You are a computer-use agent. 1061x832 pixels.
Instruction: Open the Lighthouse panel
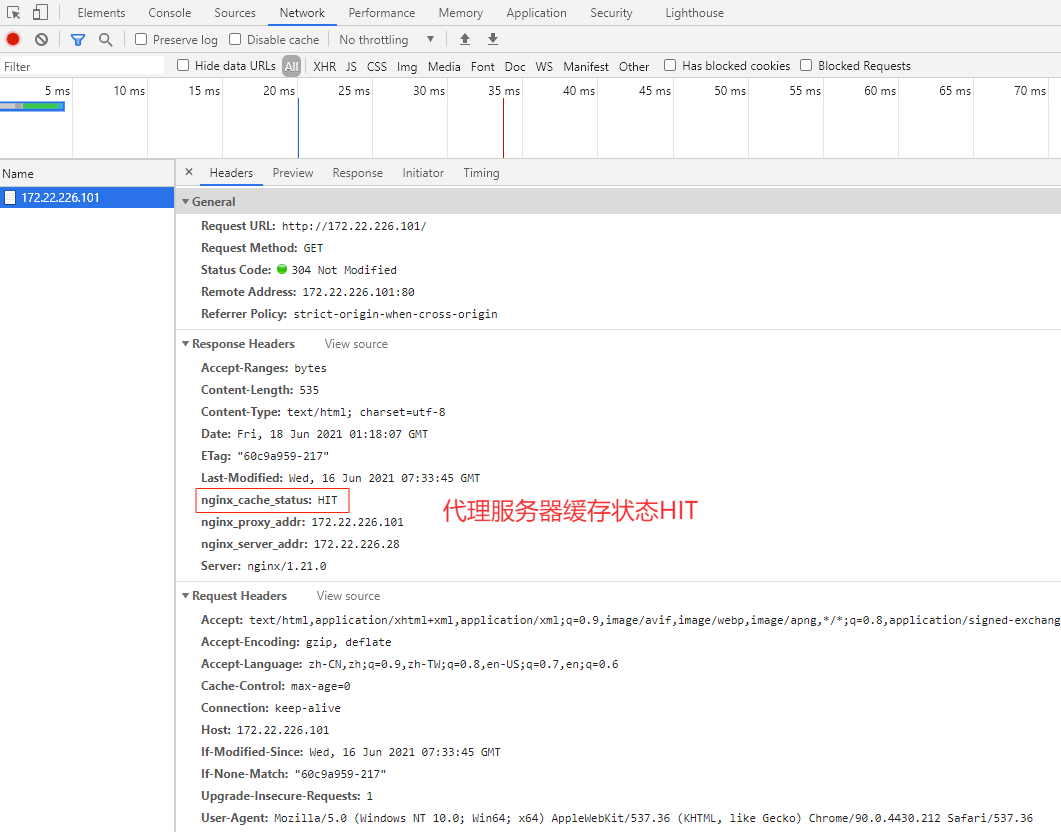[694, 13]
